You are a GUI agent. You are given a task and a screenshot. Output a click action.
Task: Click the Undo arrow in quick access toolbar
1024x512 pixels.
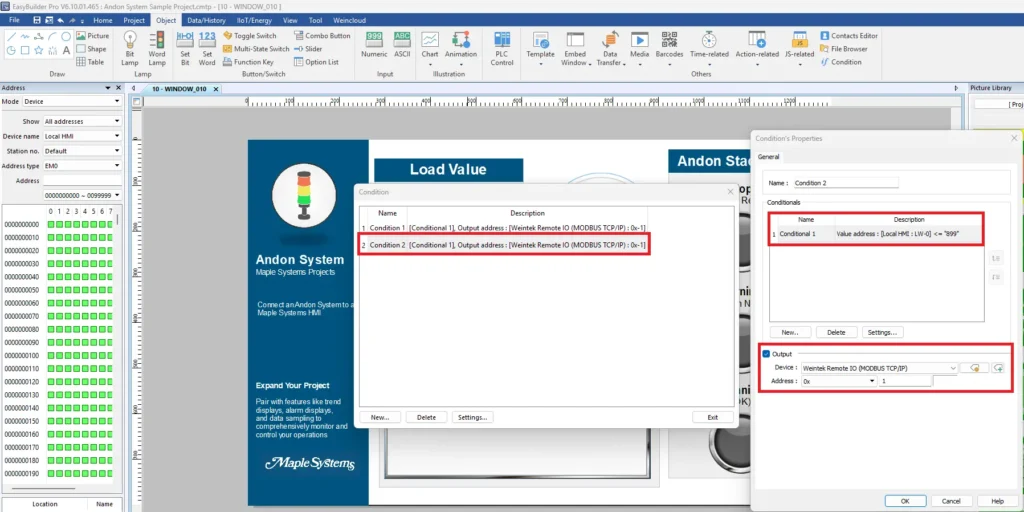coord(60,20)
